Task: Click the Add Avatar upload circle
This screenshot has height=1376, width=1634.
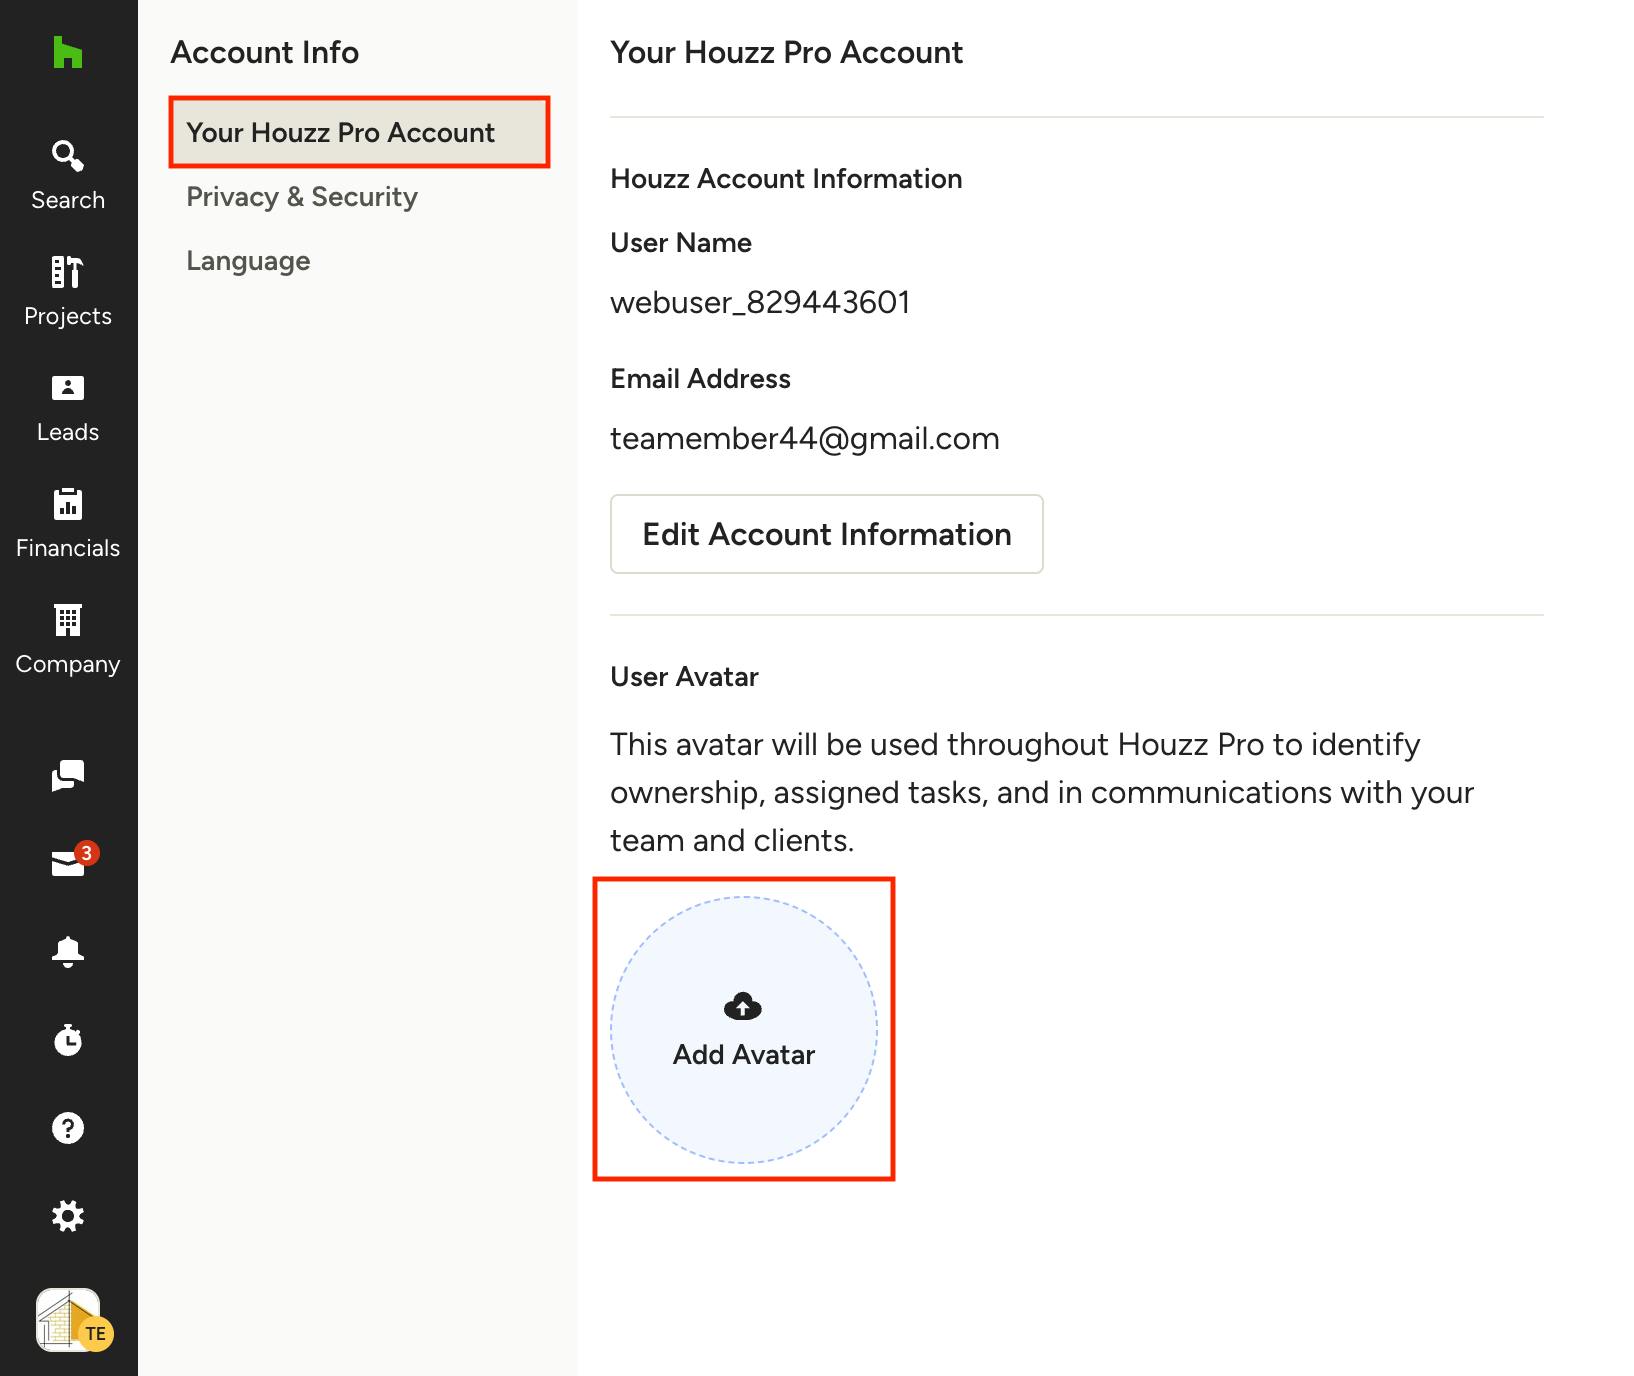Action: pyautogui.click(x=744, y=1030)
